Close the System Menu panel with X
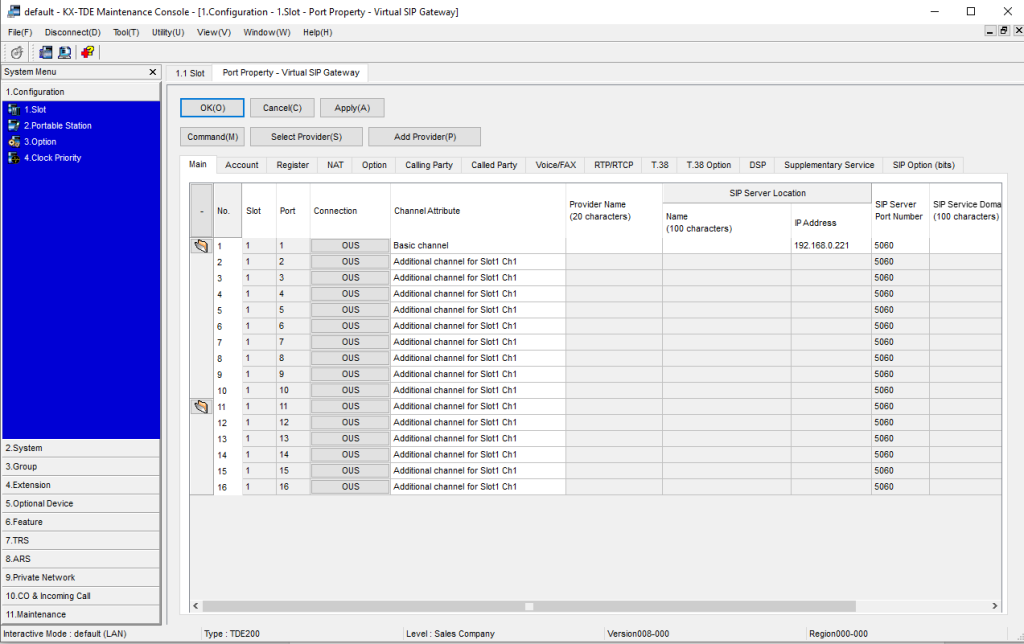 pyautogui.click(x=153, y=72)
